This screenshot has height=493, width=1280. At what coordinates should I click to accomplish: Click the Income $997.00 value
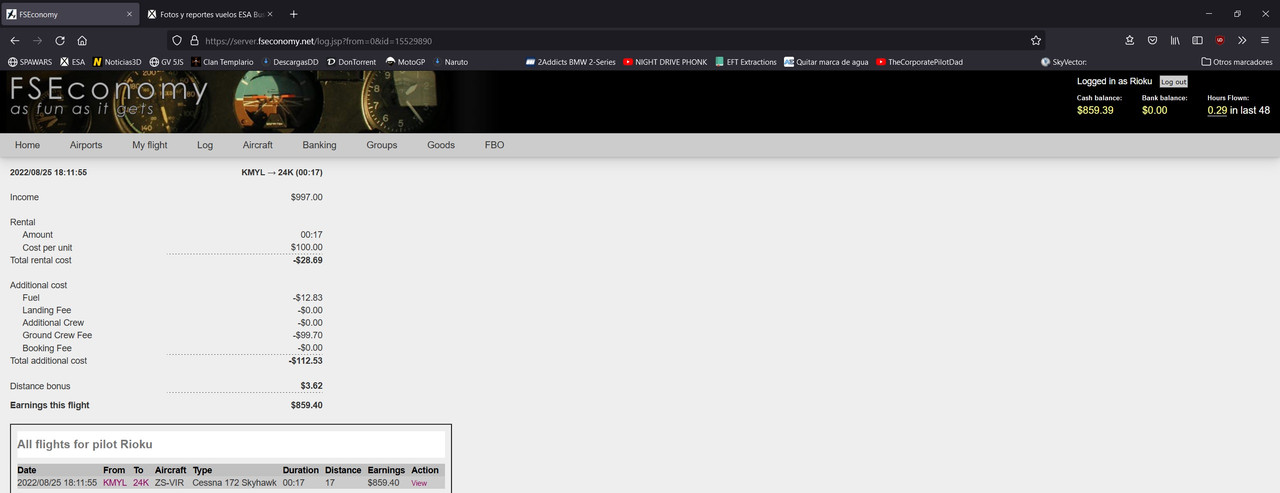(x=306, y=197)
